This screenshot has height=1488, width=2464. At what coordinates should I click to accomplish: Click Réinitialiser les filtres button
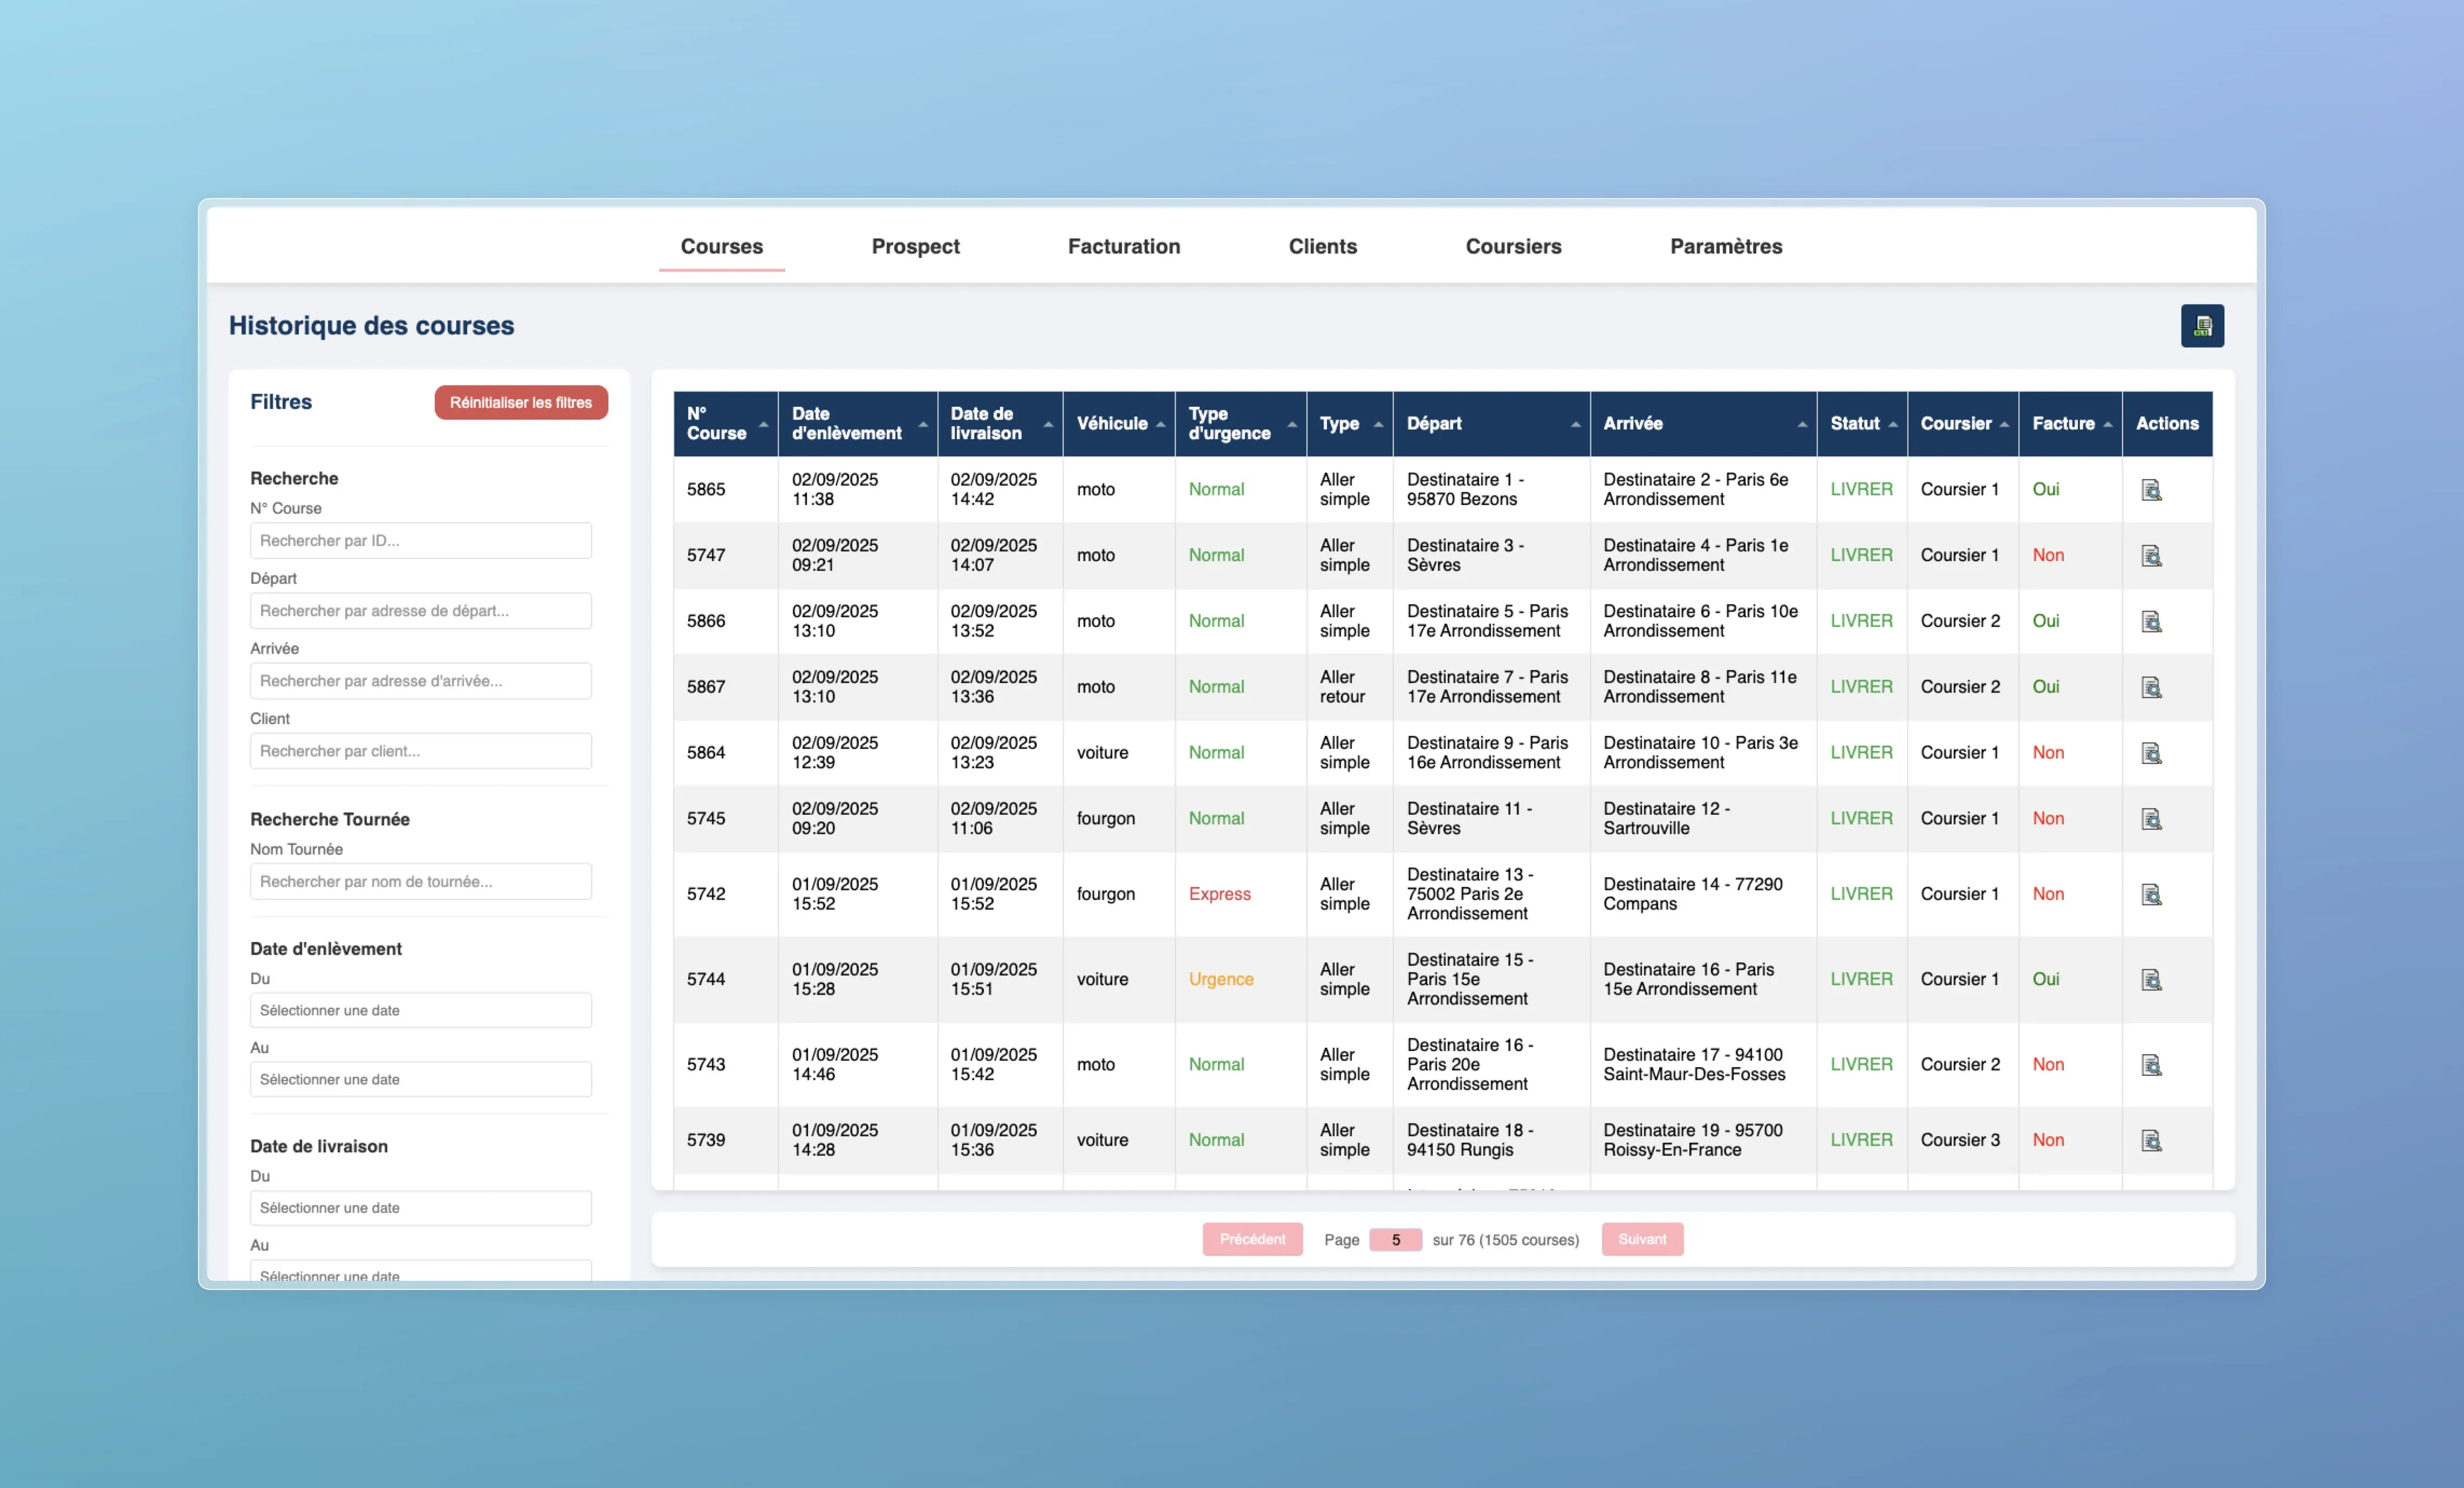[520, 403]
